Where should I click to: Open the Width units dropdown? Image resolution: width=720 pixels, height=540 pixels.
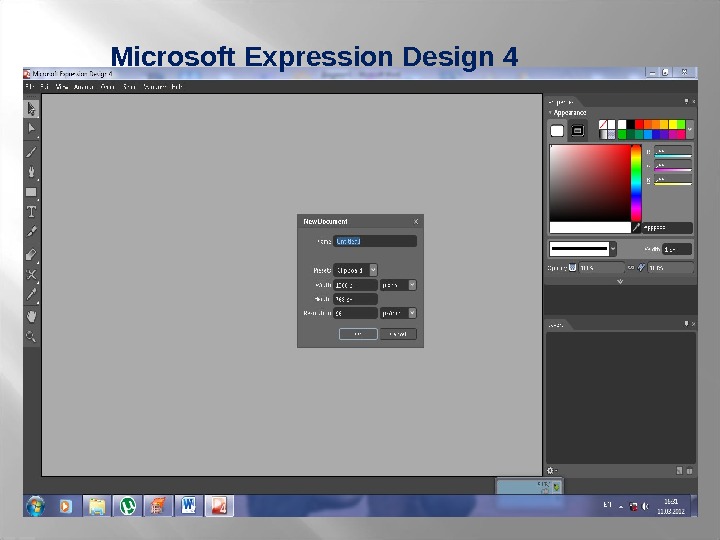(412, 285)
